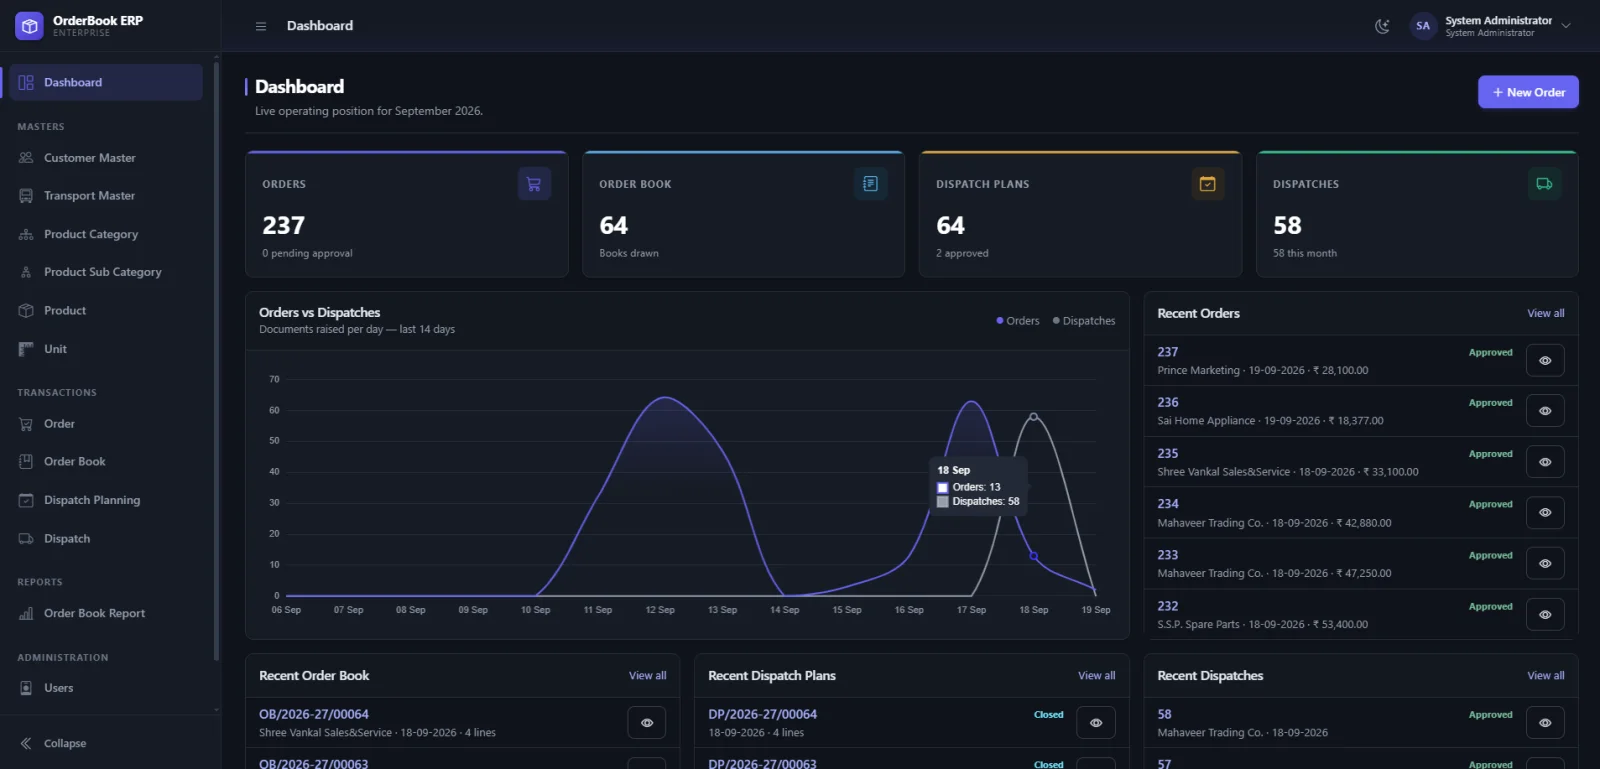Click the calendar icon on Dispatch Plans card
The image size is (1600, 769).
click(x=1208, y=184)
